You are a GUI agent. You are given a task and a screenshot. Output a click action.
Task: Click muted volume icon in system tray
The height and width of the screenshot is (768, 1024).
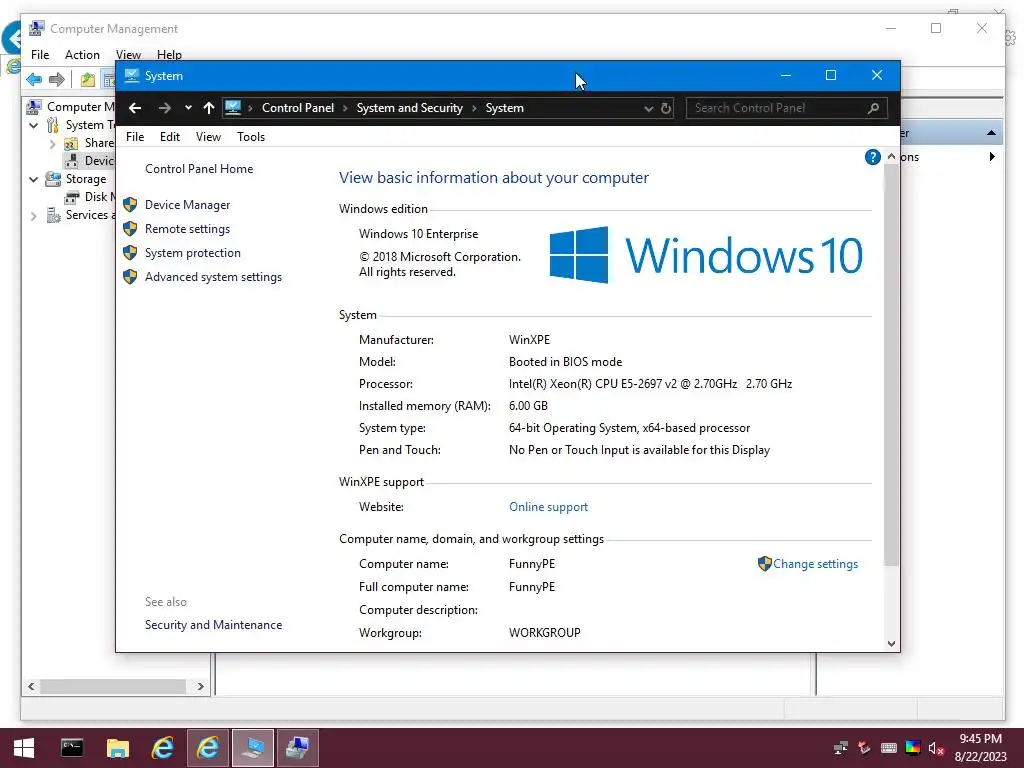[x=936, y=749]
